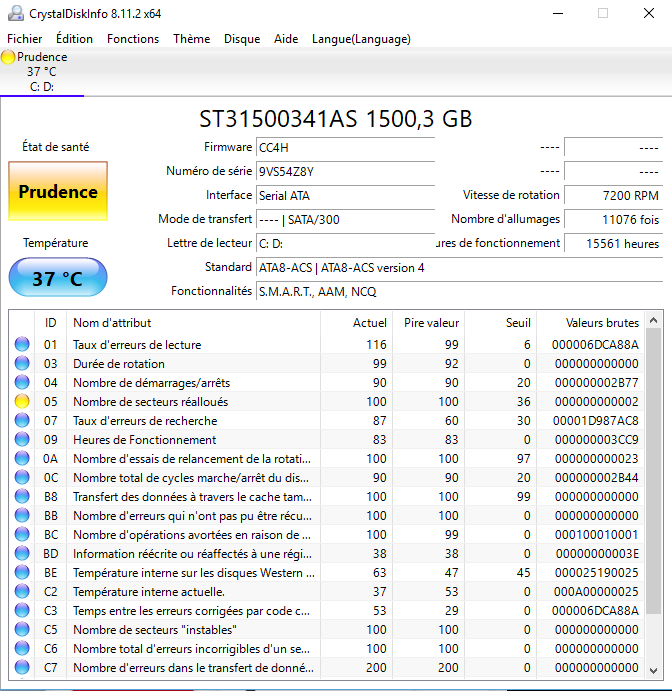Click the blue status icon for attribute C2
This screenshot has width=672, height=691.
tap(22, 592)
